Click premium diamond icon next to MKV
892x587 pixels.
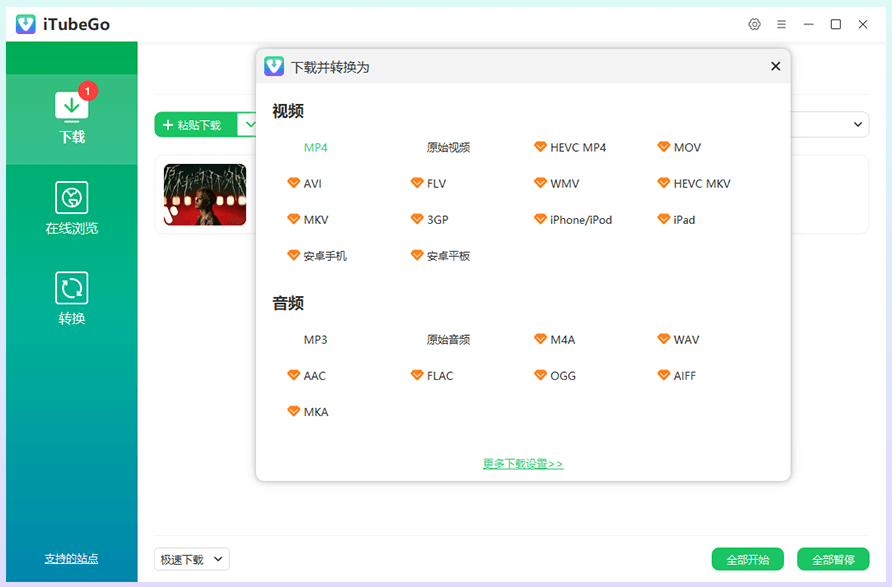(294, 219)
